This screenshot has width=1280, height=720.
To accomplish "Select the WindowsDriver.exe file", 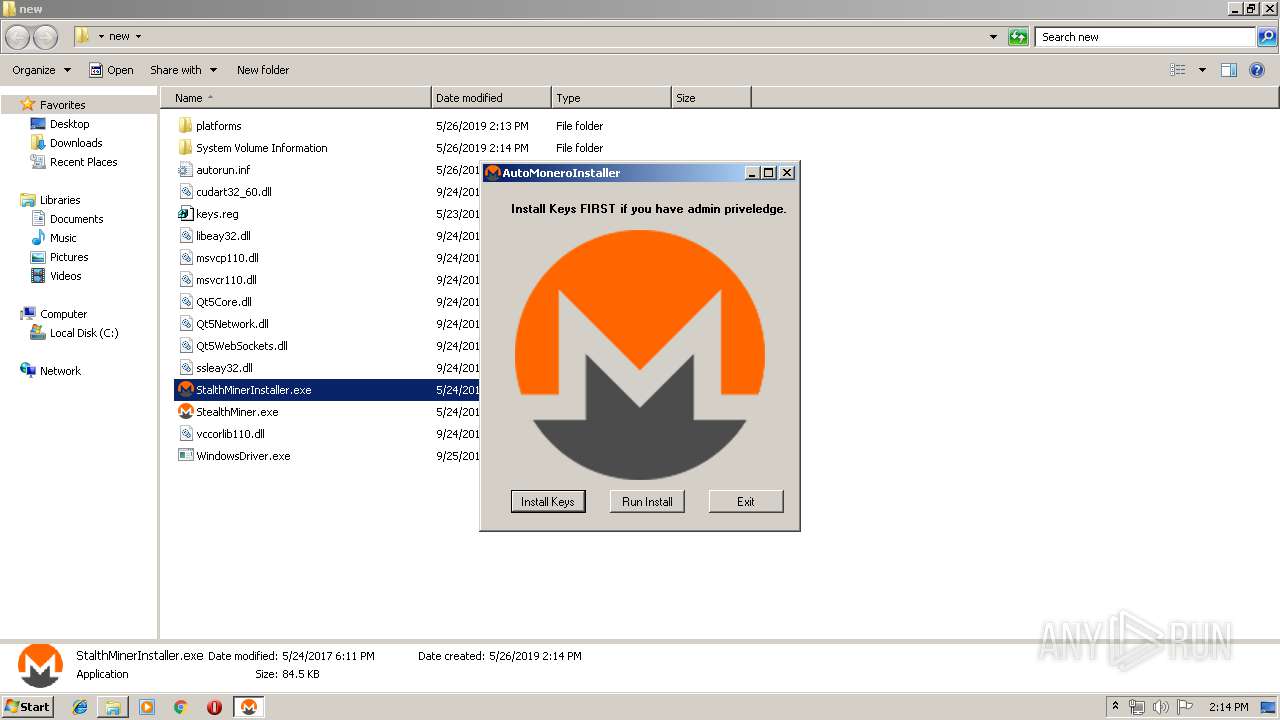I will coord(243,456).
